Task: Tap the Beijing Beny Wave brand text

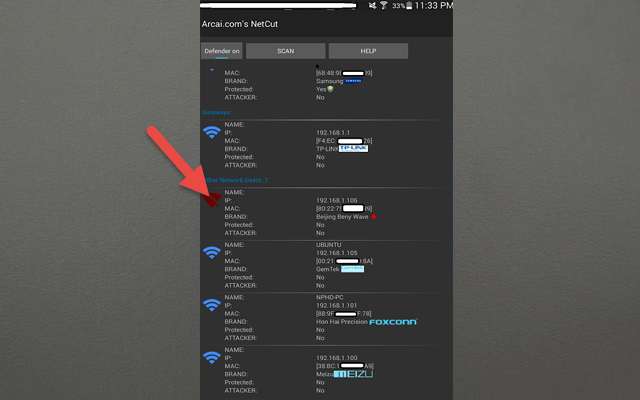Action: [x=342, y=217]
